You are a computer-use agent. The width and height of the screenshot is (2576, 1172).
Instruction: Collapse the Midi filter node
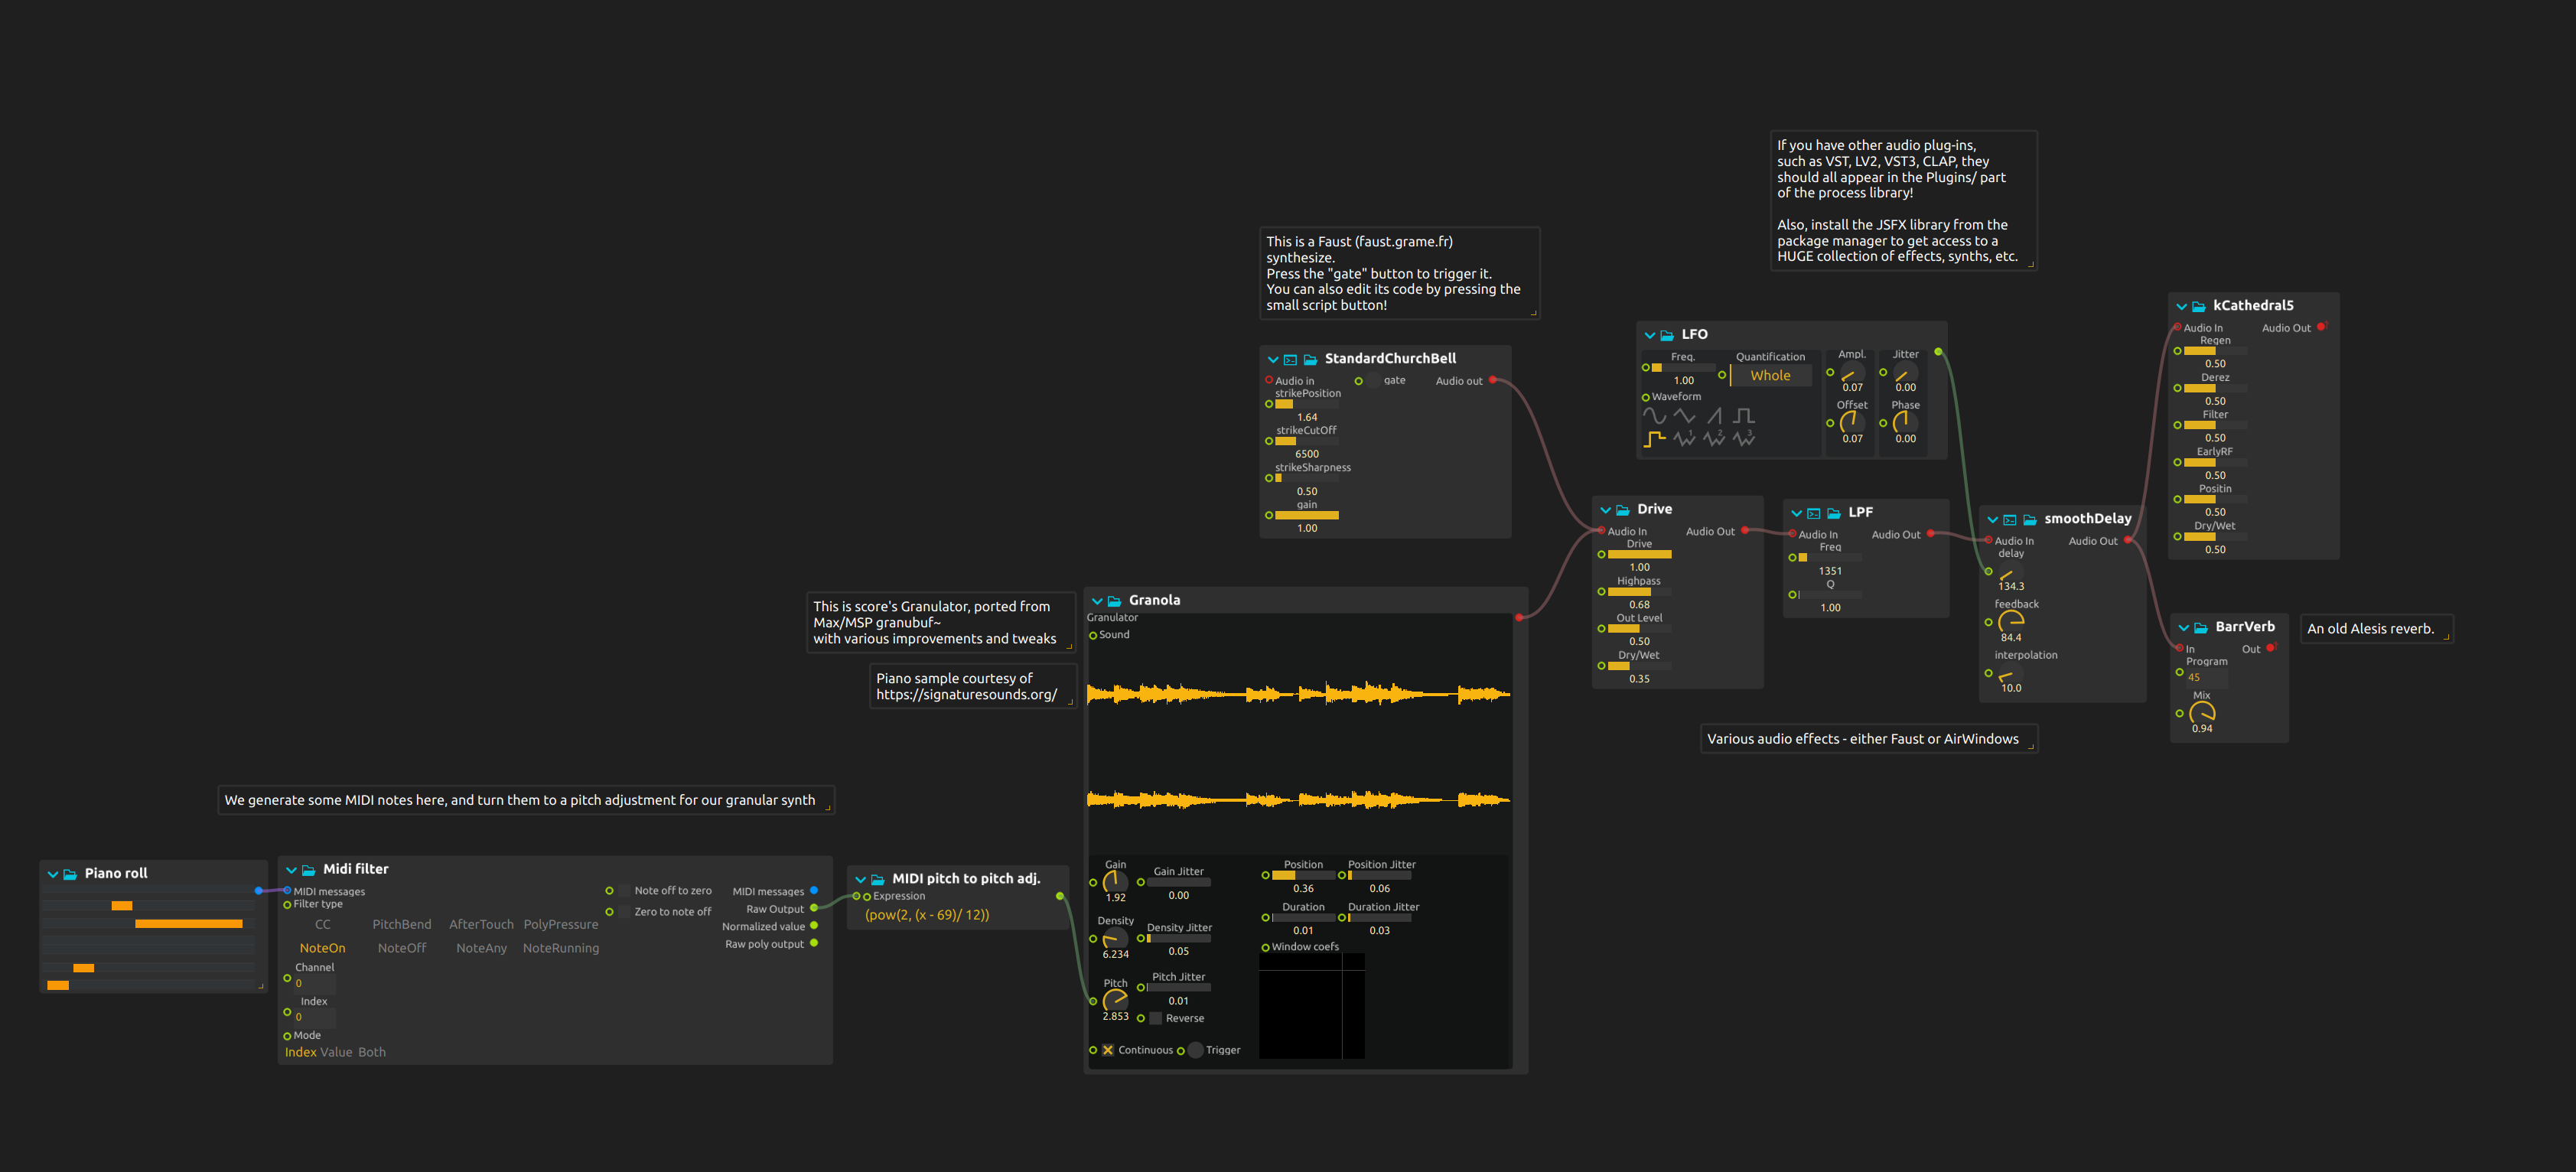point(291,869)
